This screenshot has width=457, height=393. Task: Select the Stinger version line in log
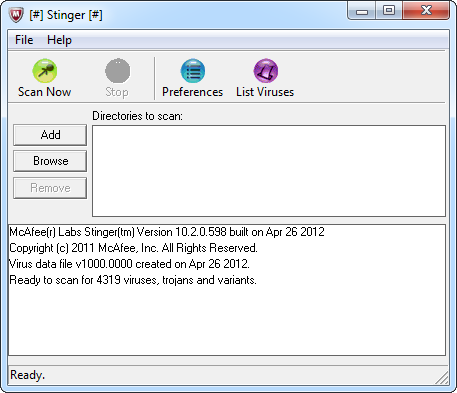[x=167, y=232]
